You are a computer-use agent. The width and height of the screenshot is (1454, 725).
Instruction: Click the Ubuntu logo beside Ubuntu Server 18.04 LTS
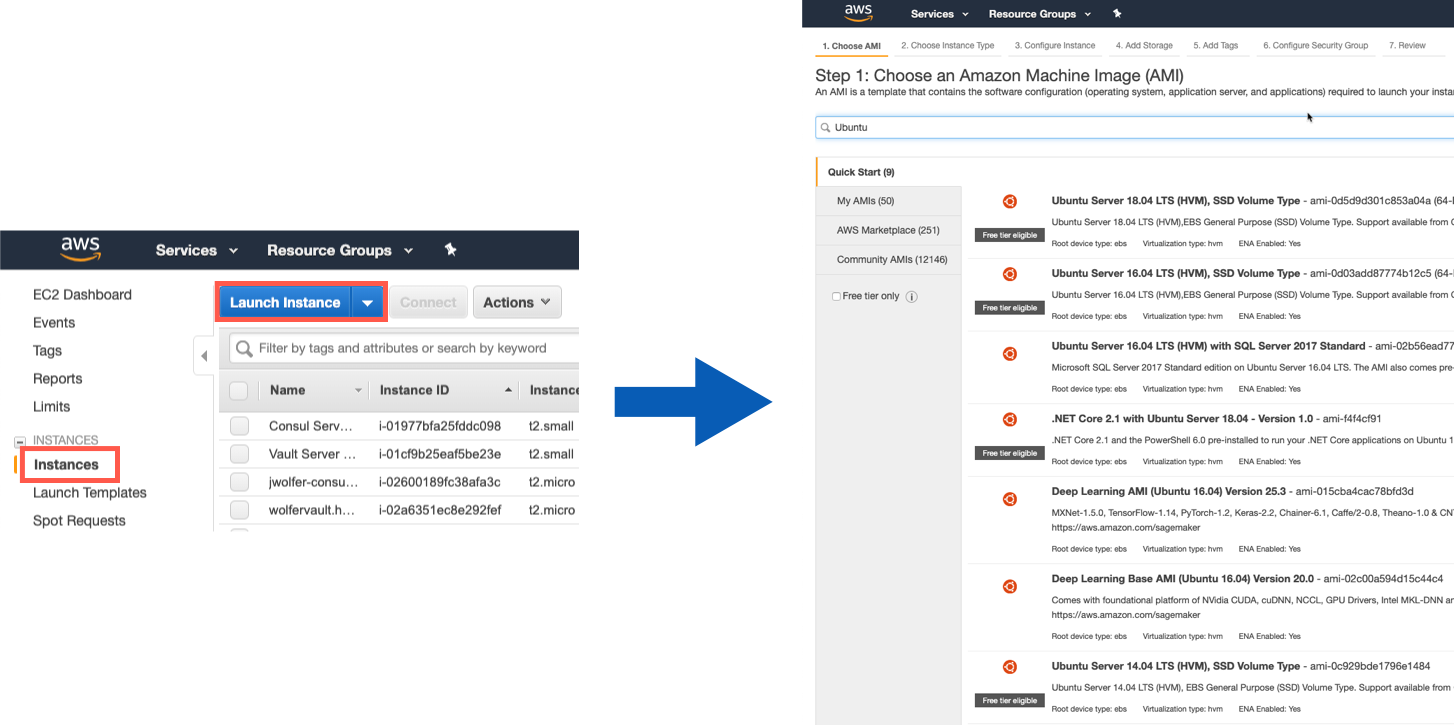1010,201
